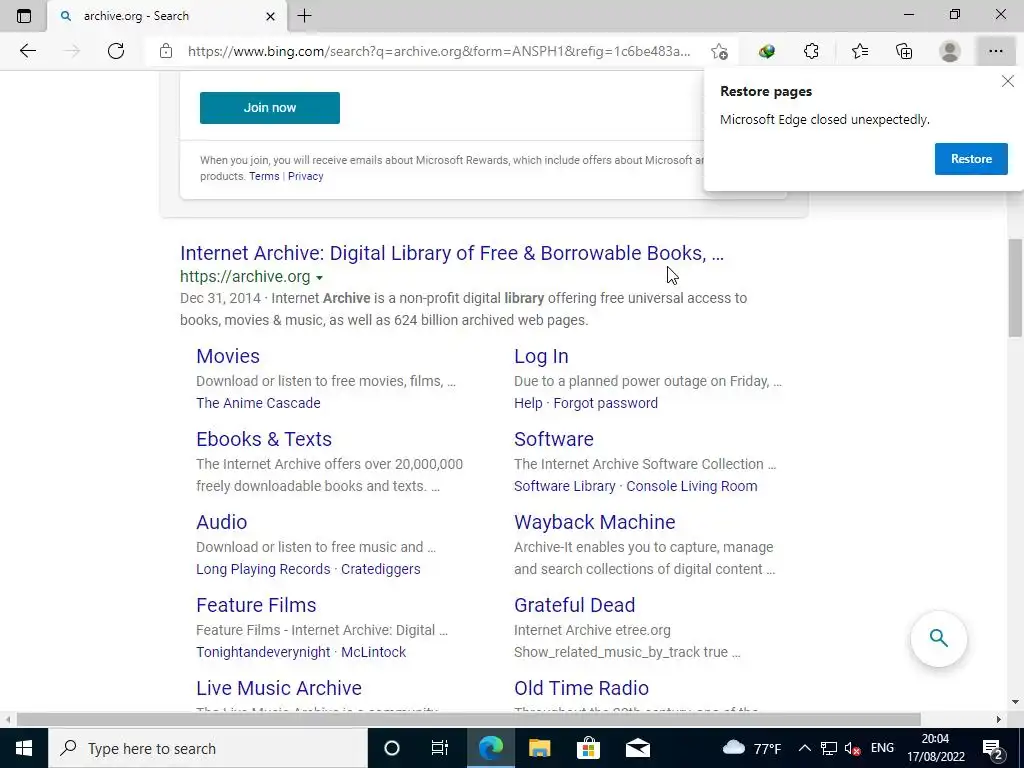Open the Windows Start menu
The height and width of the screenshot is (768, 1024).
24,748
